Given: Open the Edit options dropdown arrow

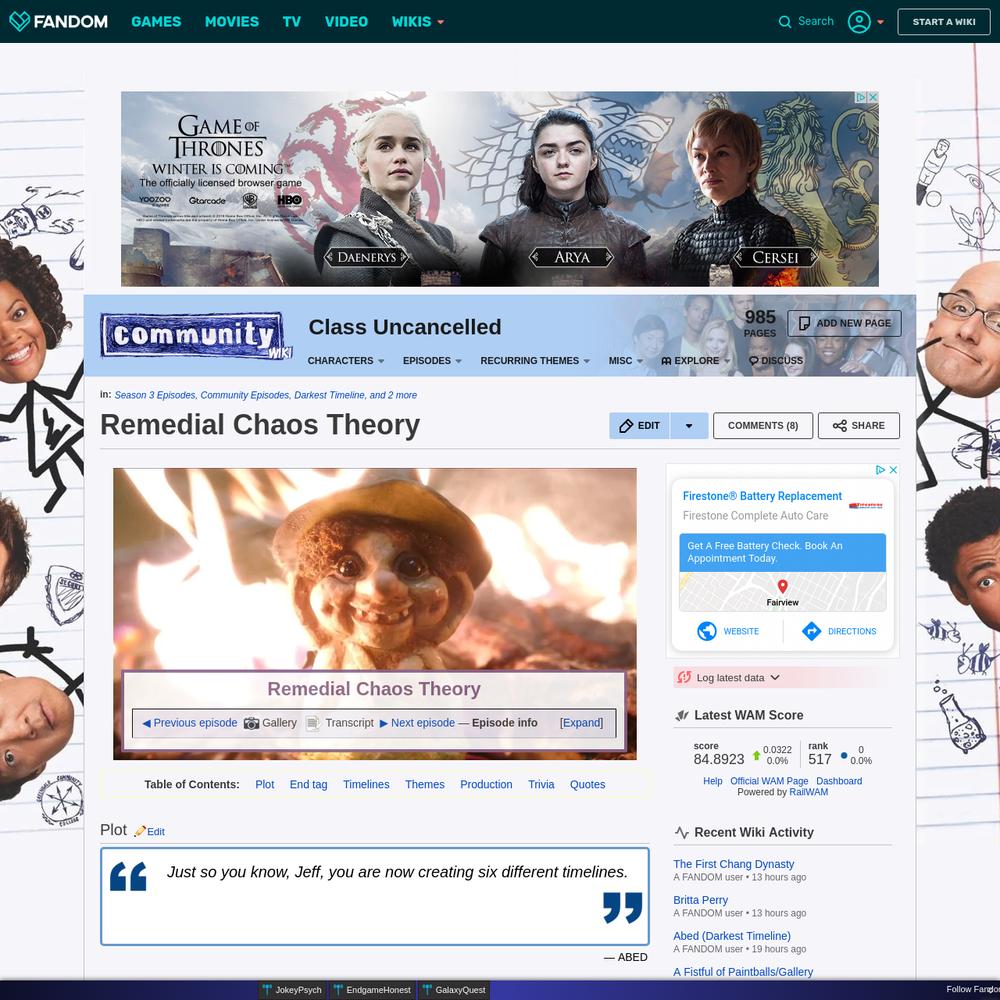Looking at the screenshot, I should [689, 425].
